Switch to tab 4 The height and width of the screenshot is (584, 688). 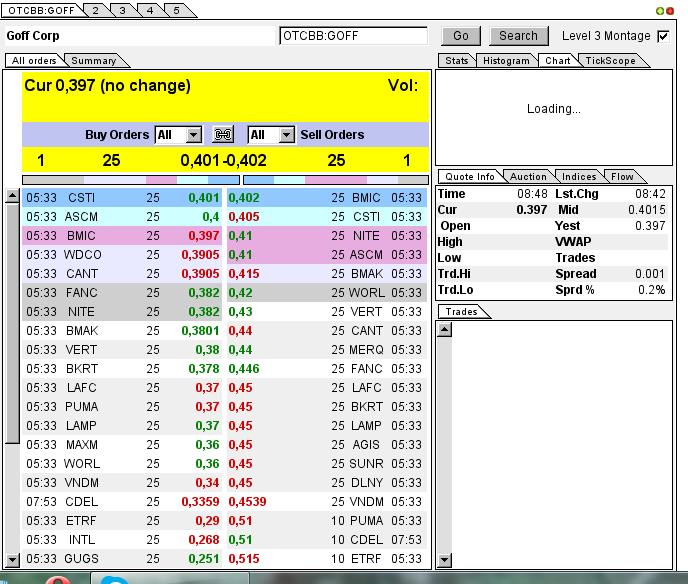[x=150, y=11]
